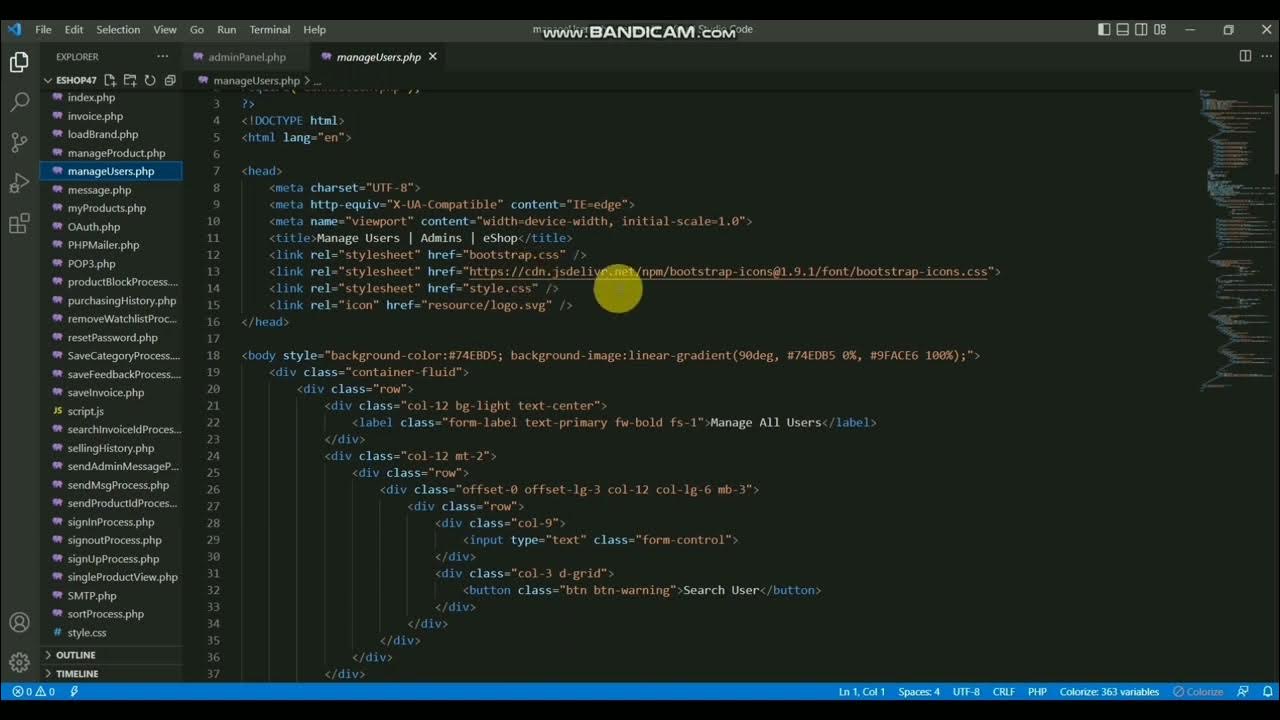
Task: Open message.php in the Explorer
Action: click(99, 190)
